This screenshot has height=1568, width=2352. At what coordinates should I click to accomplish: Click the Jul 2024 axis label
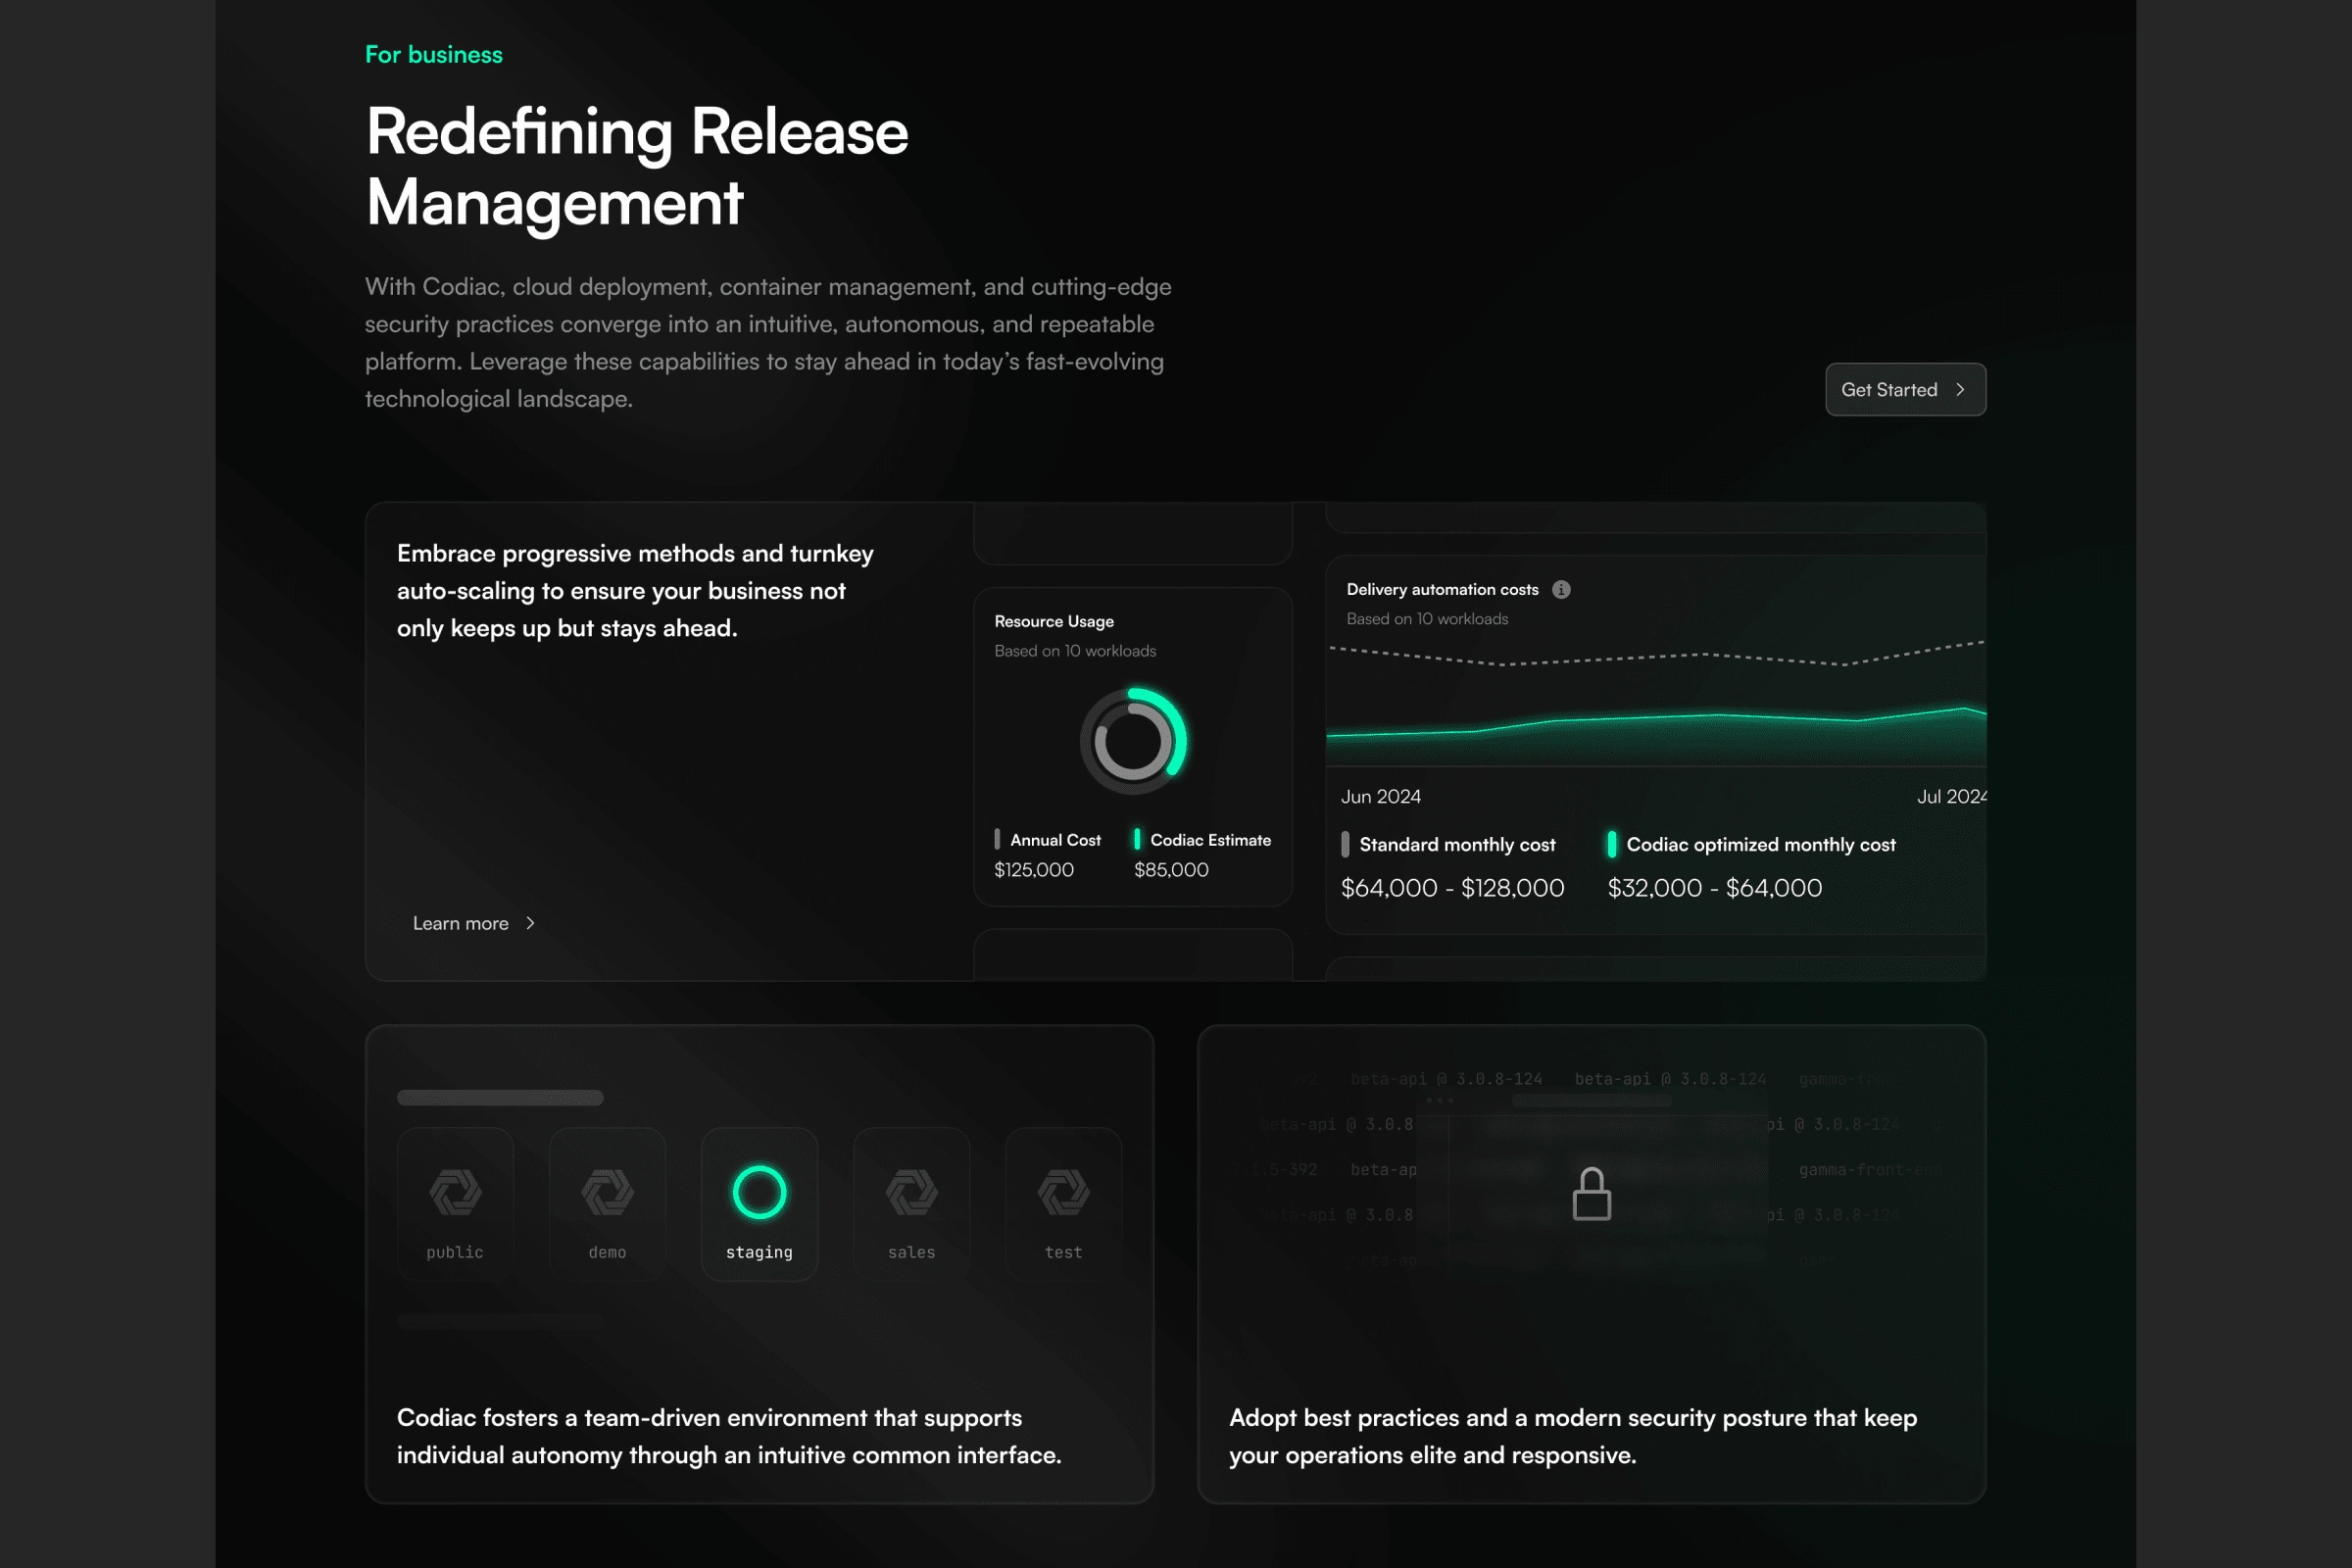point(1951,796)
